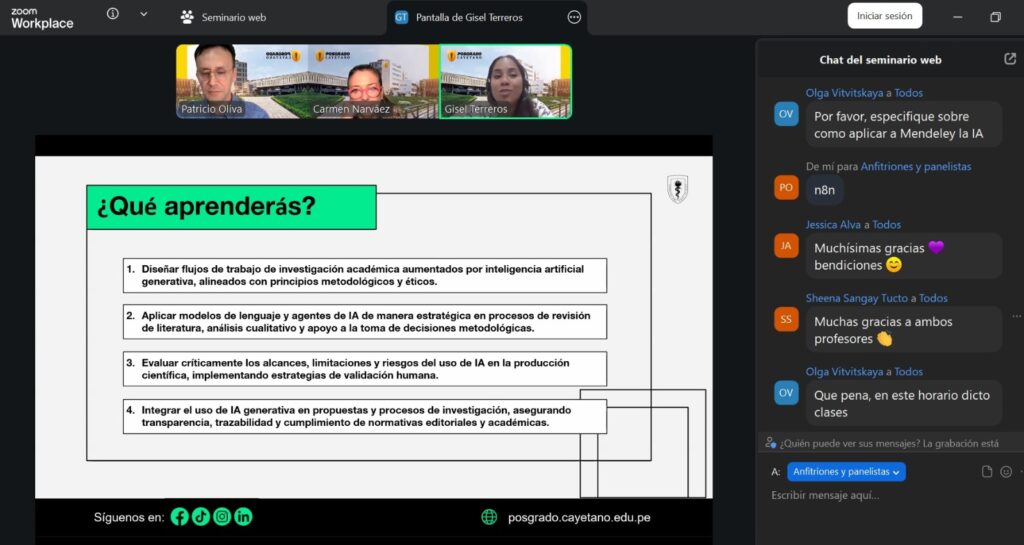Click the TikTok icon on the slide

[201, 517]
